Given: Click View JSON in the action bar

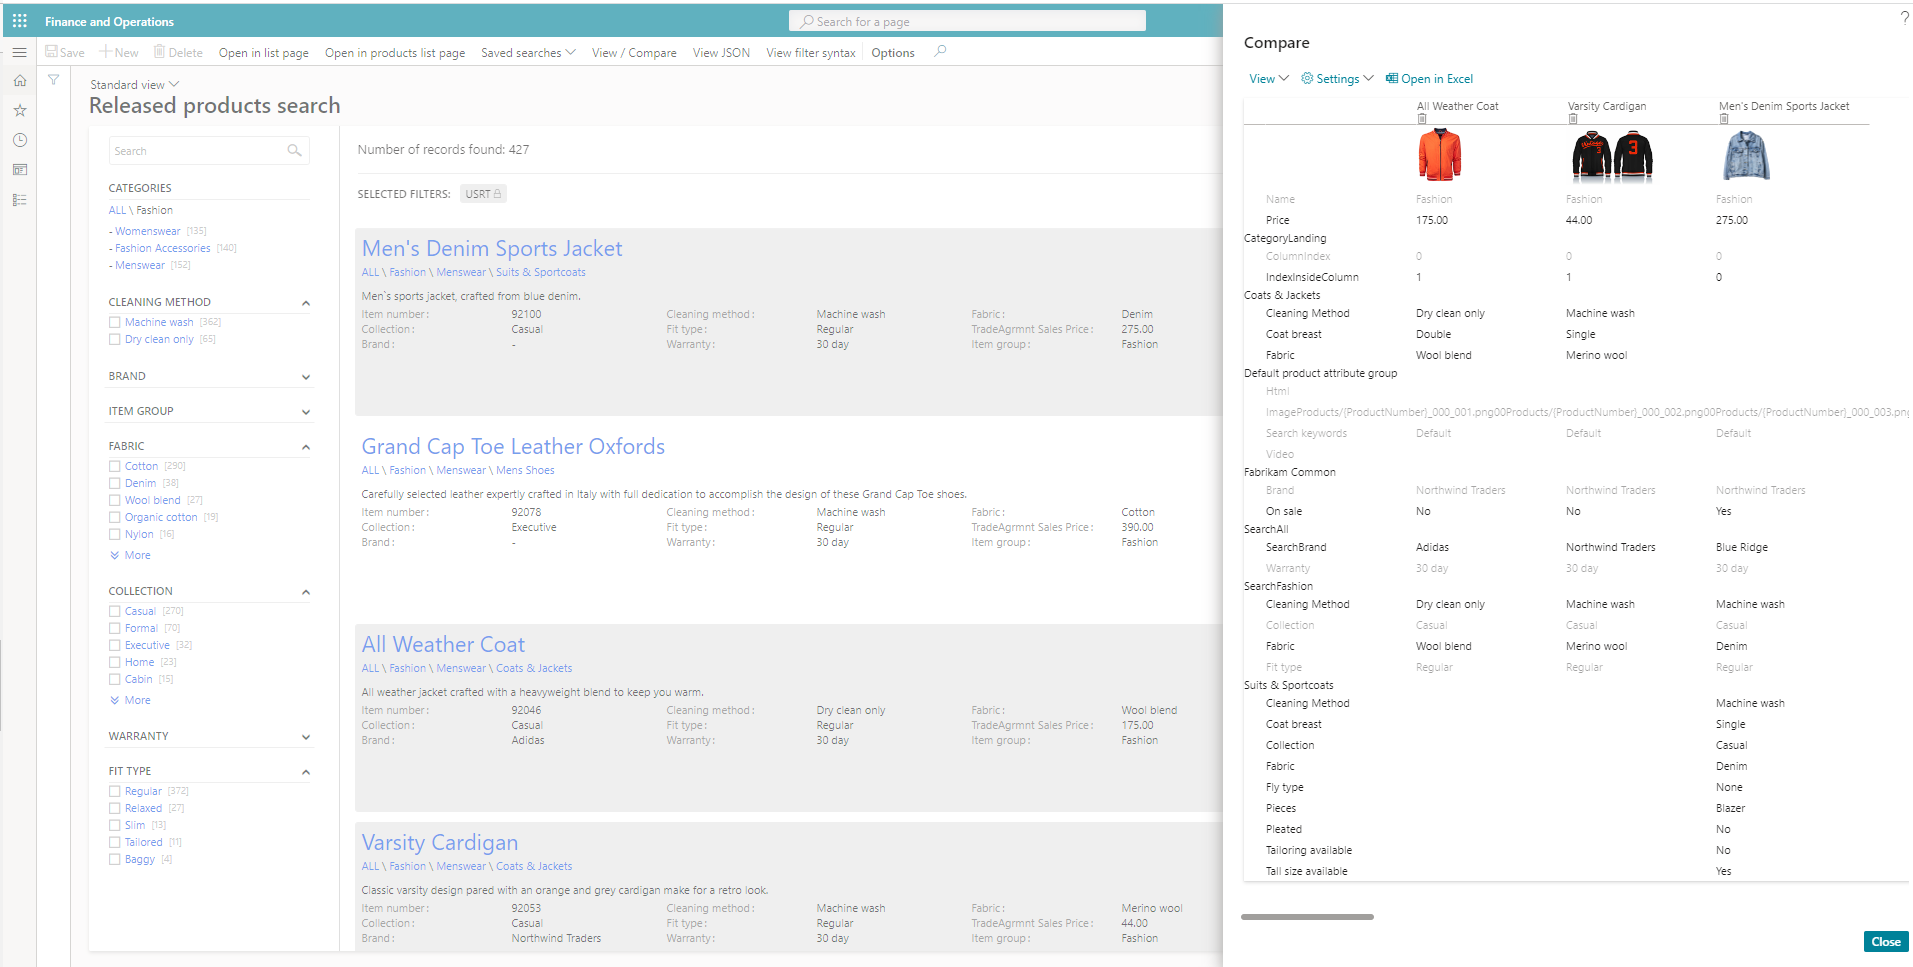Looking at the screenshot, I should pos(721,53).
